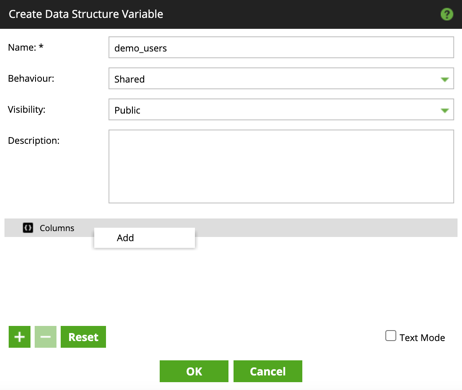The image size is (462, 390).
Task: Click the Name field containing demo_users
Action: point(281,47)
